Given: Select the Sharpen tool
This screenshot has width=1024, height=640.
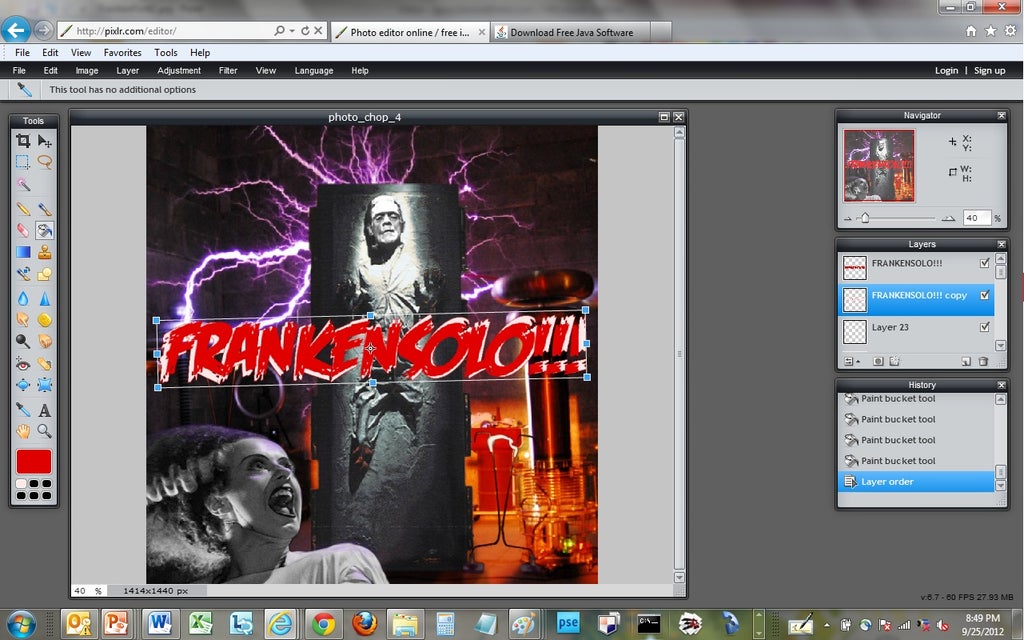Looking at the screenshot, I should pyautogui.click(x=44, y=298).
